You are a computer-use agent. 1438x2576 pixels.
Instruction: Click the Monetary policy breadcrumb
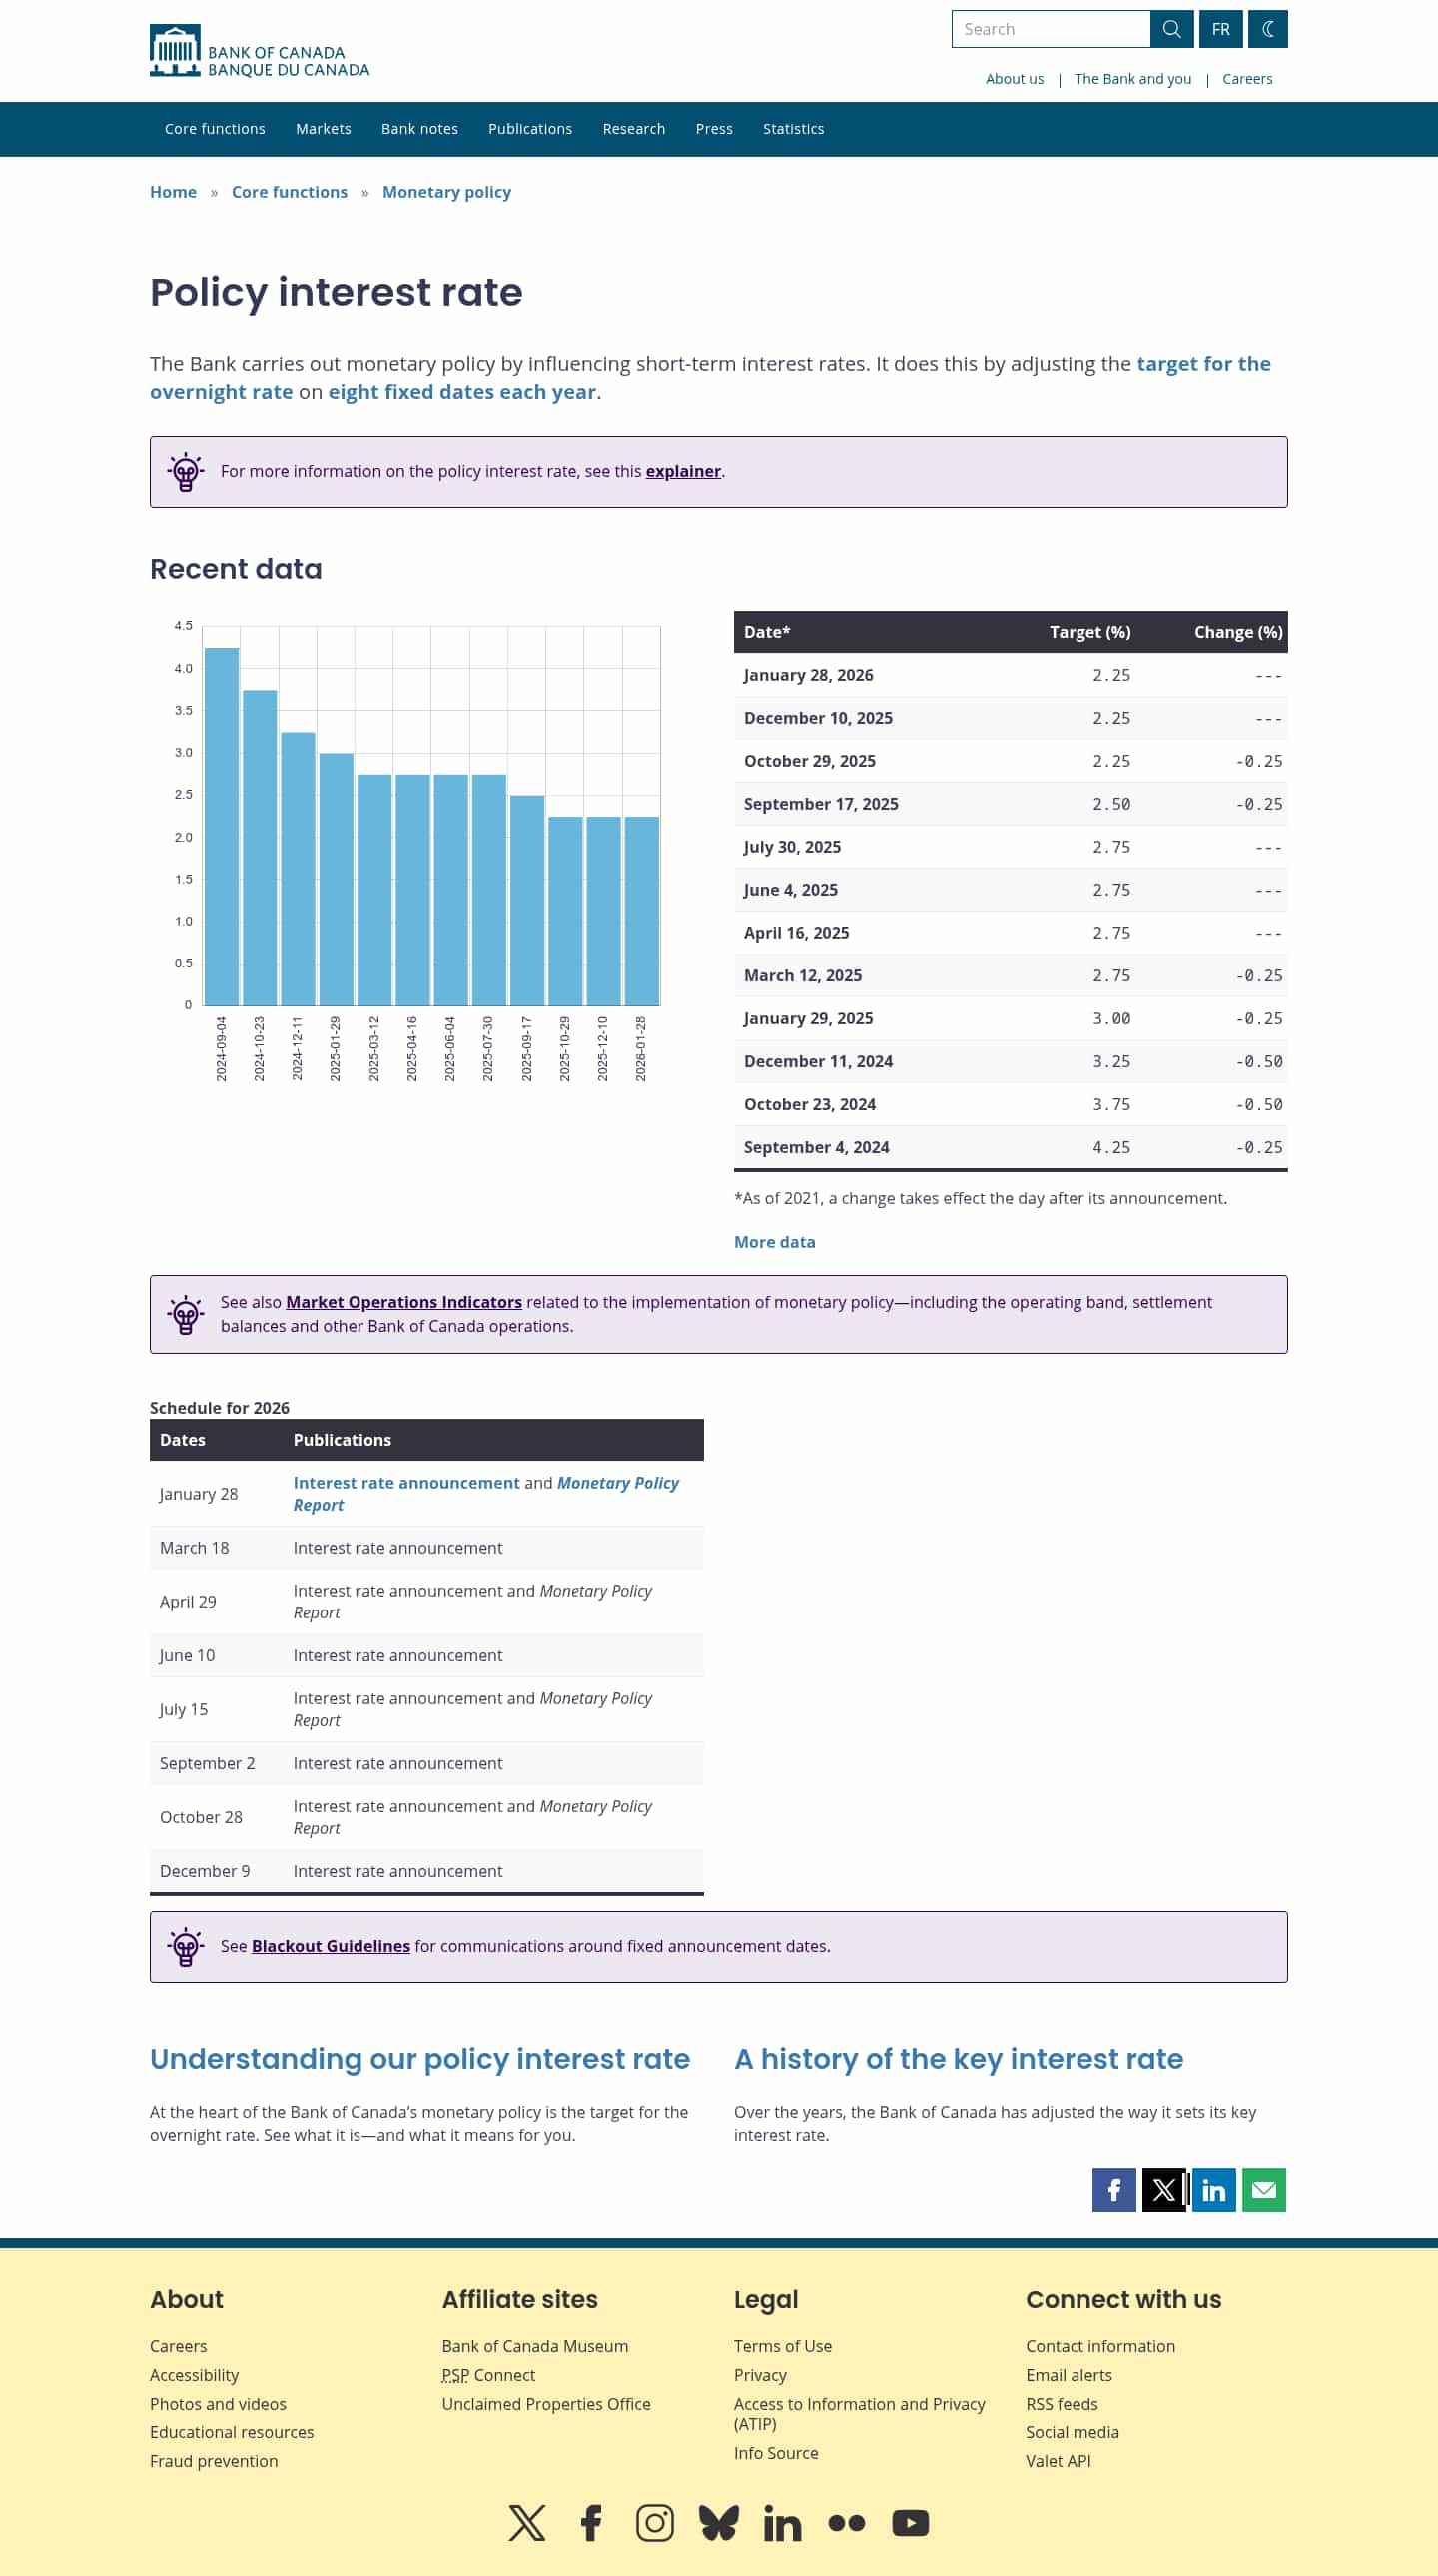[446, 192]
